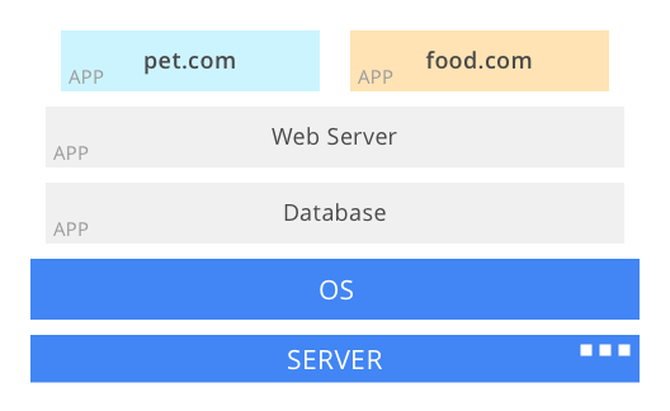Screen dimensions: 670x411
Task: Click the middle white square on SERVER bar
Action: (x=606, y=350)
